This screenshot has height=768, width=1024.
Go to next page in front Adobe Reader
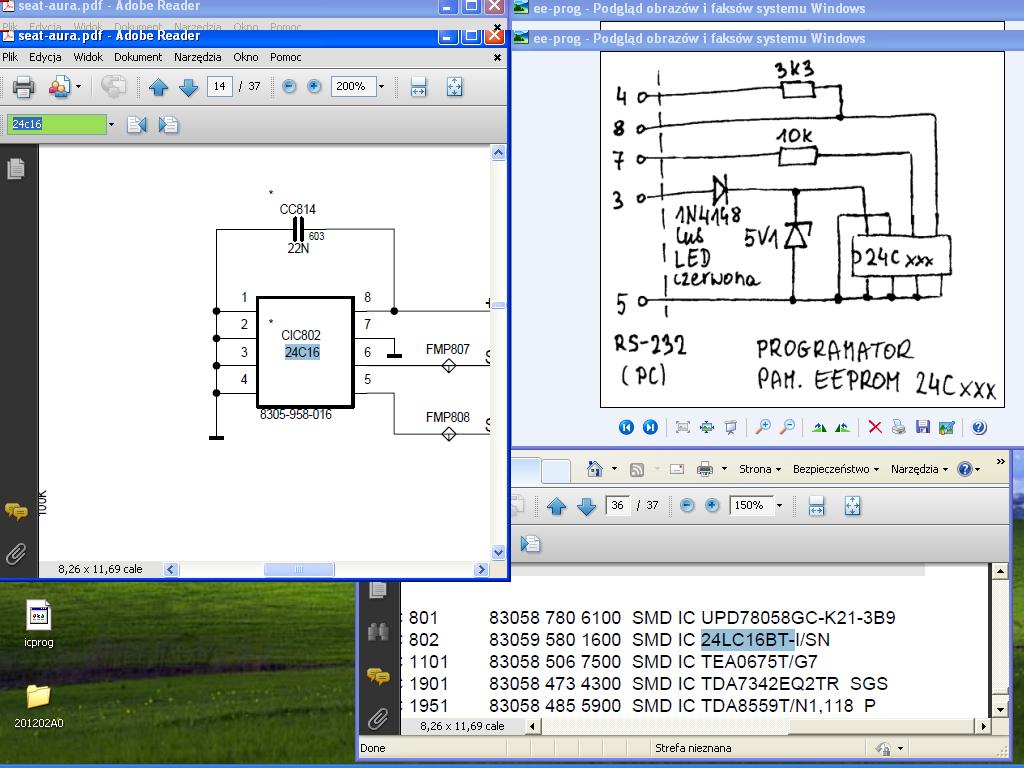pyautogui.click(x=188, y=87)
